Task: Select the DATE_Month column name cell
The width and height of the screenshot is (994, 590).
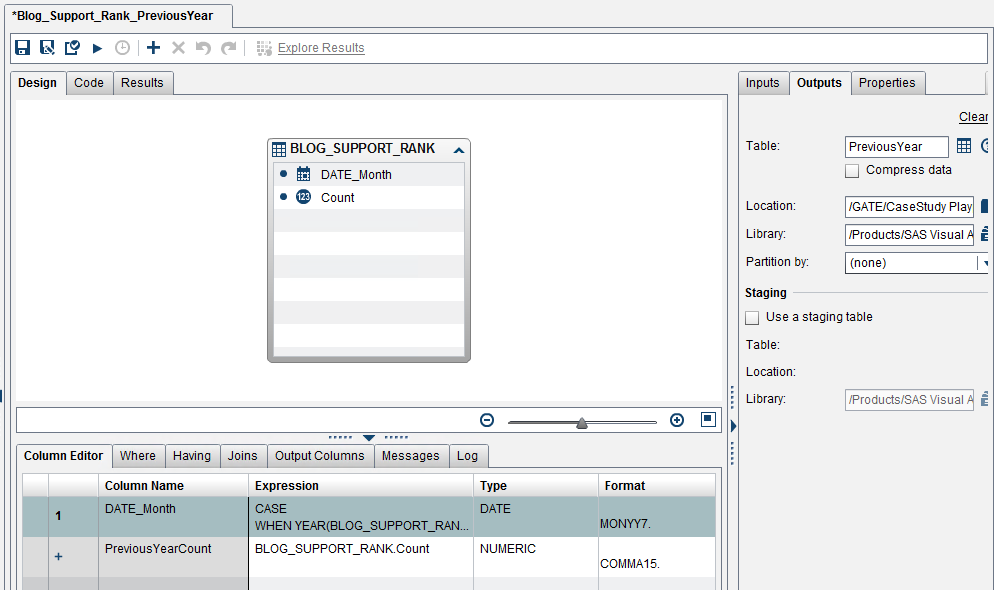Action: click(x=173, y=516)
